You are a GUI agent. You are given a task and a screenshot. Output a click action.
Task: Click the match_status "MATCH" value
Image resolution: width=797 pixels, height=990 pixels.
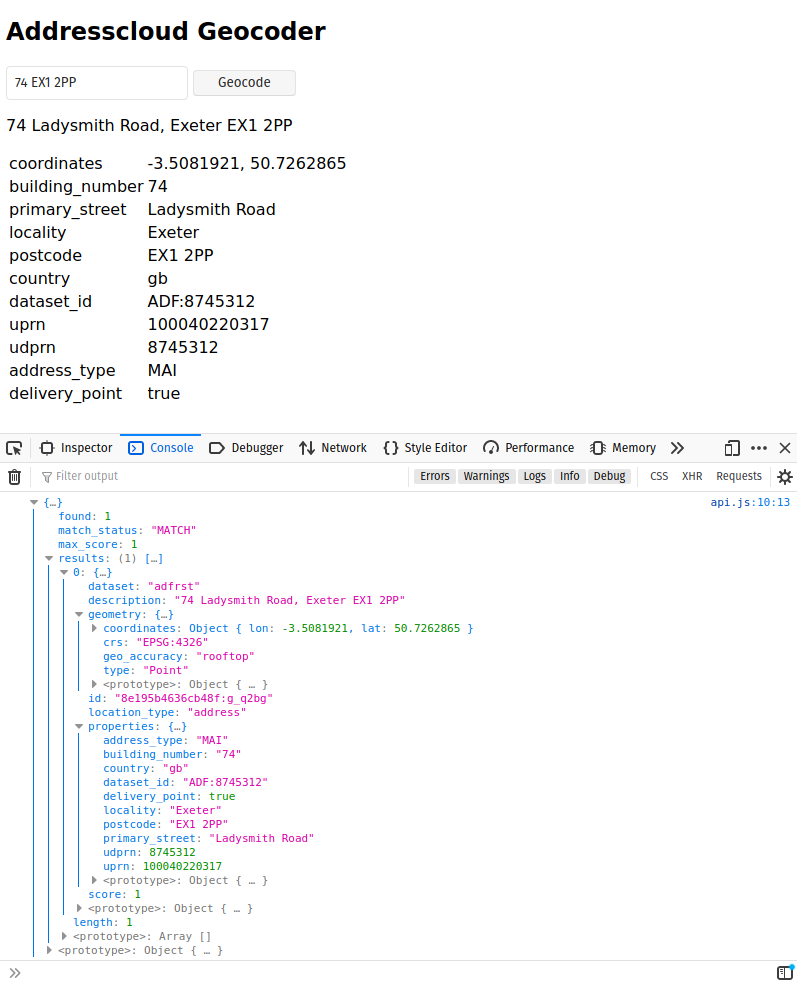pyautogui.click(x=174, y=530)
